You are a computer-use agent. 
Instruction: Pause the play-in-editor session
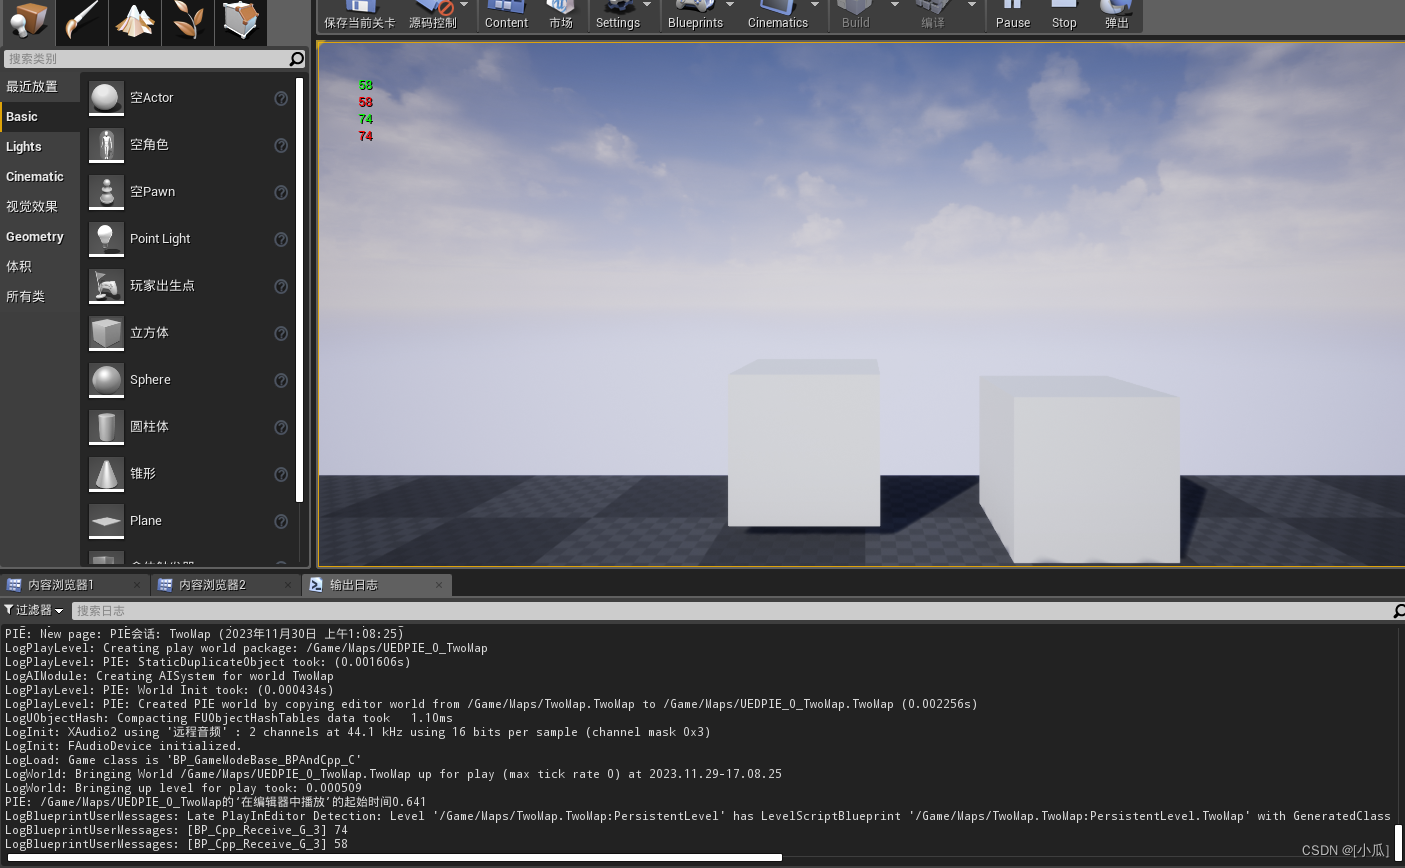click(x=1013, y=15)
